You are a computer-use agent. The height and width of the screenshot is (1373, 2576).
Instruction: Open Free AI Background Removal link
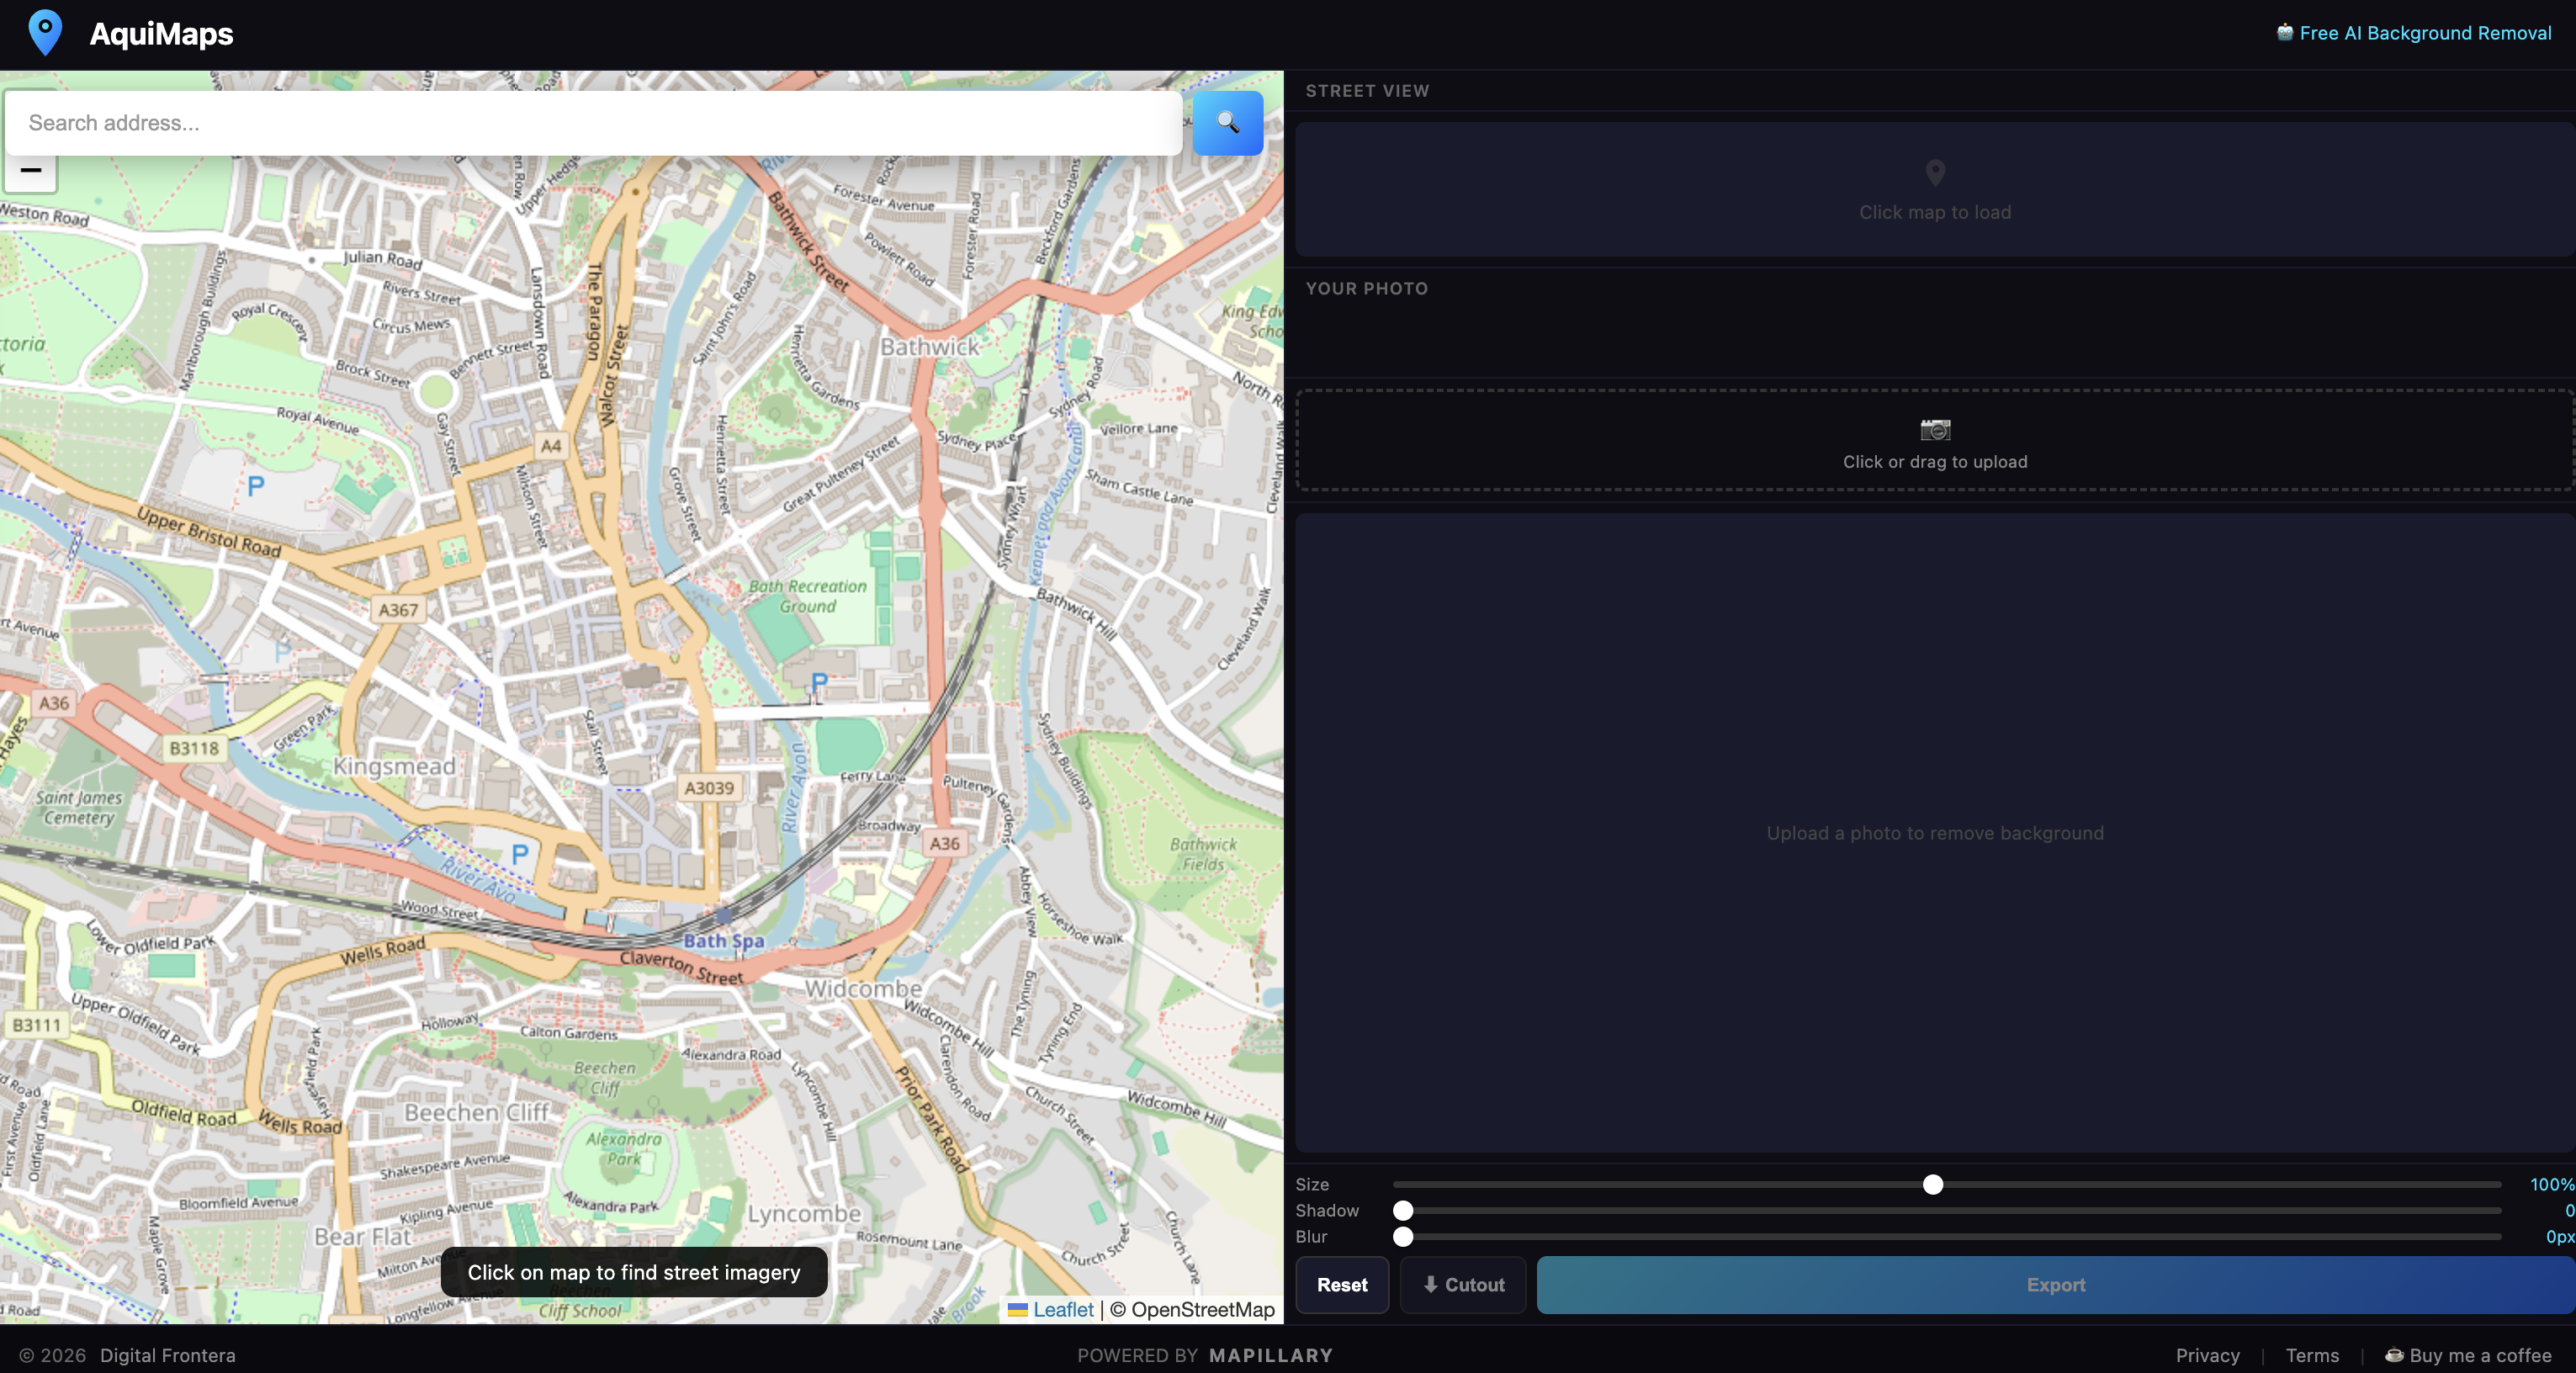tap(2414, 33)
